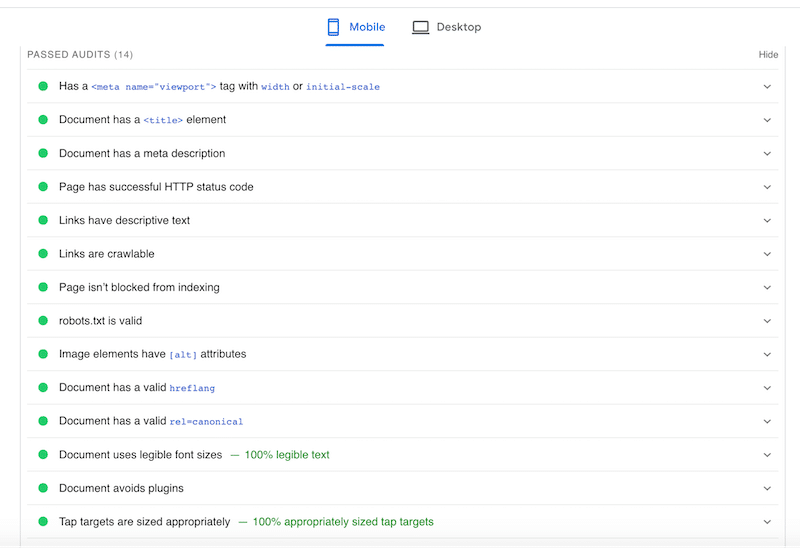Screen dimensions: 800x548
Task: Hide the passed audits list
Action: click(768, 55)
